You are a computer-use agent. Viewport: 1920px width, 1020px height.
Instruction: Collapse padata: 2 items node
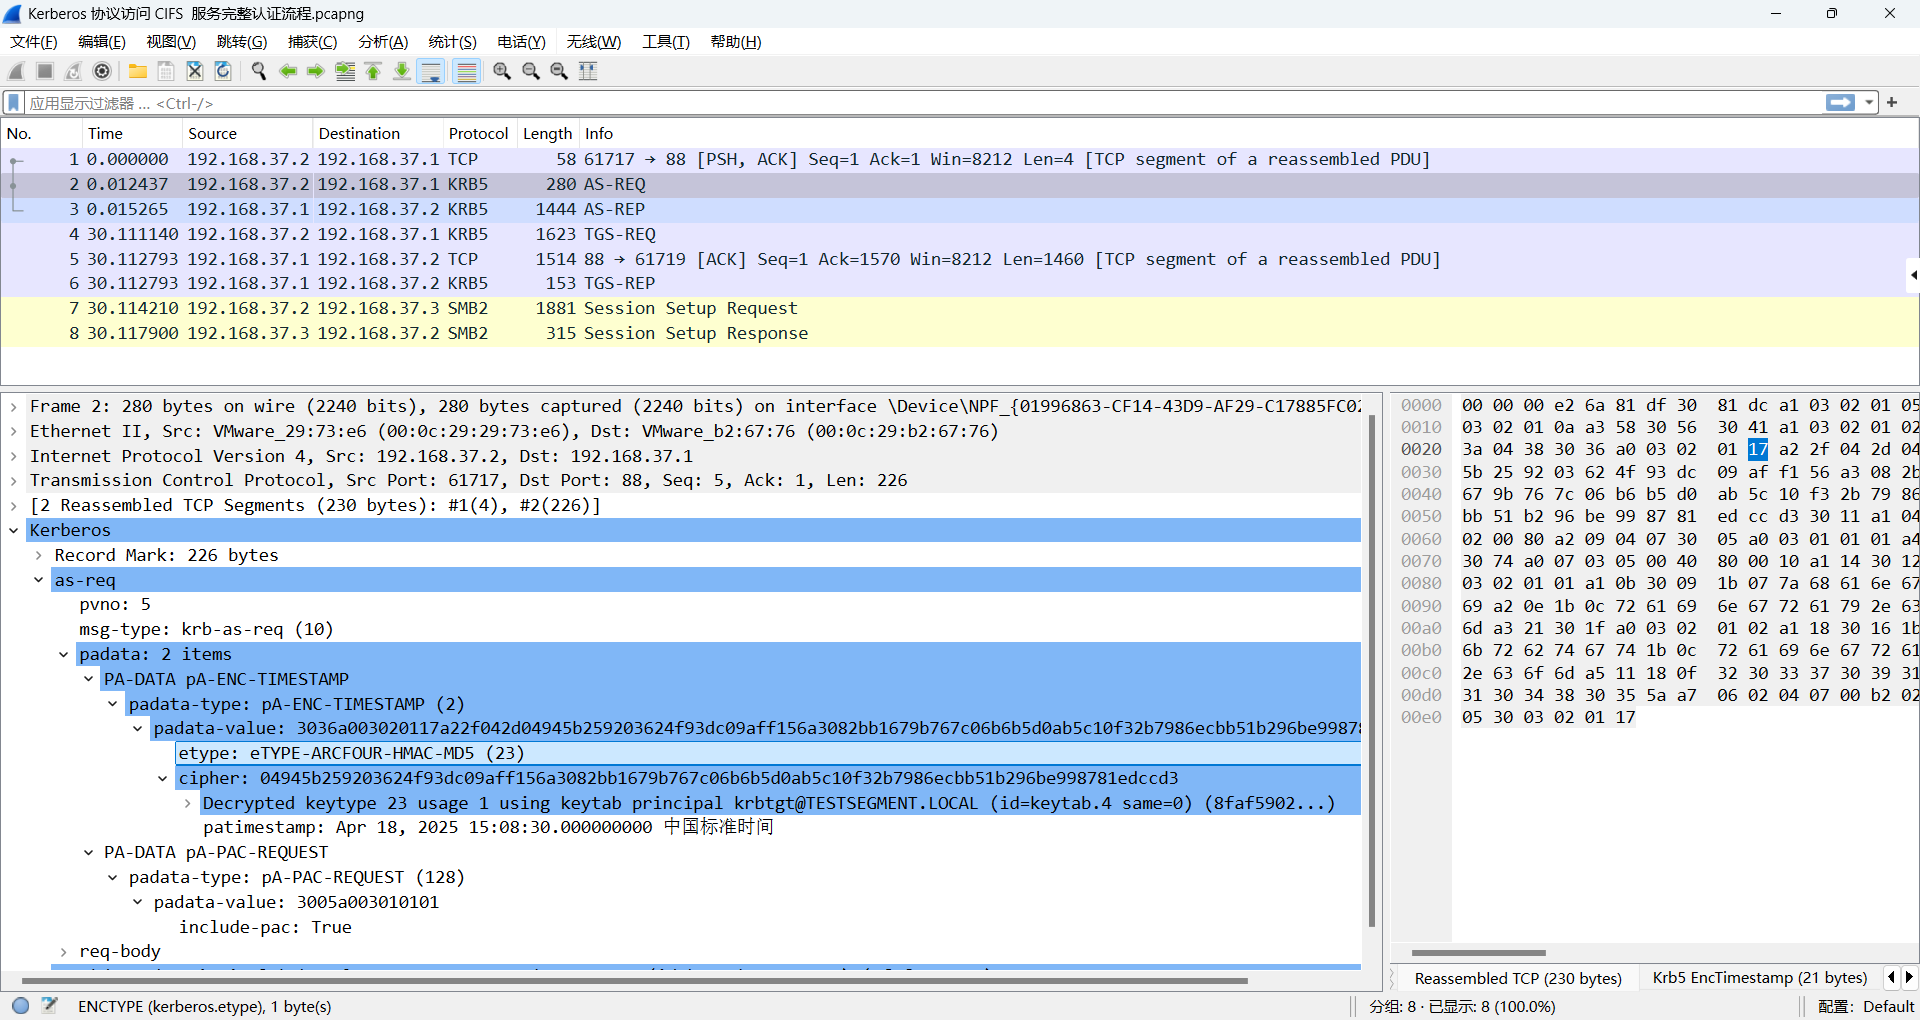click(x=64, y=655)
